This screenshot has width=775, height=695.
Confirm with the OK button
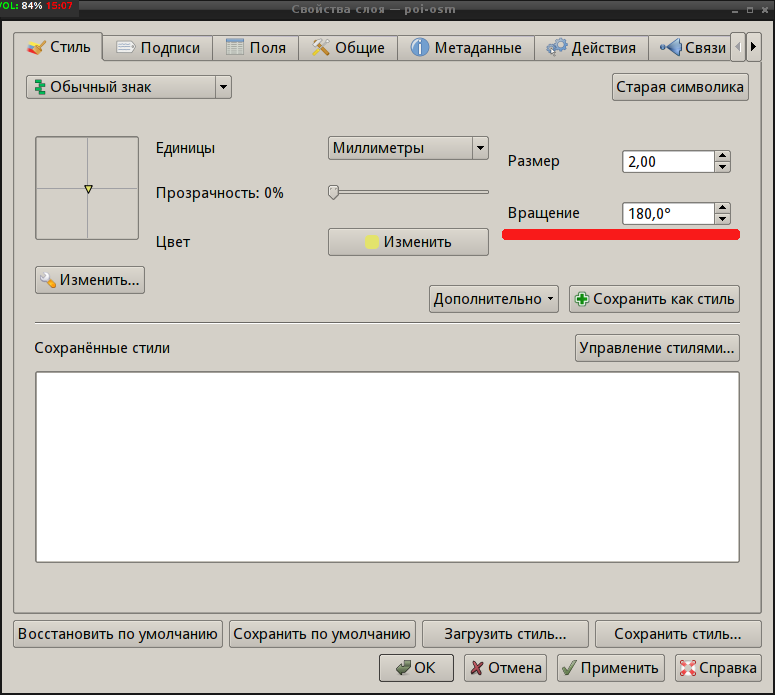(x=416, y=668)
